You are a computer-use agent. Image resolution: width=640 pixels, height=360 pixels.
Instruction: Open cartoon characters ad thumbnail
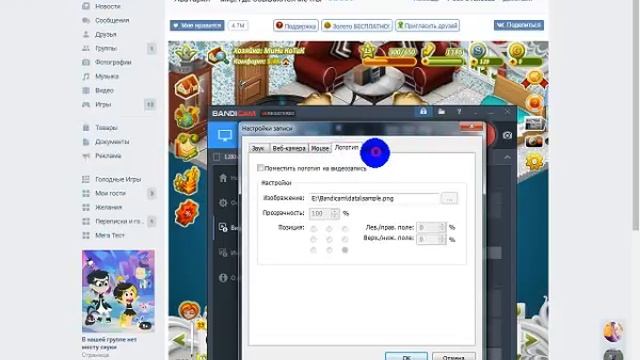coord(118,291)
